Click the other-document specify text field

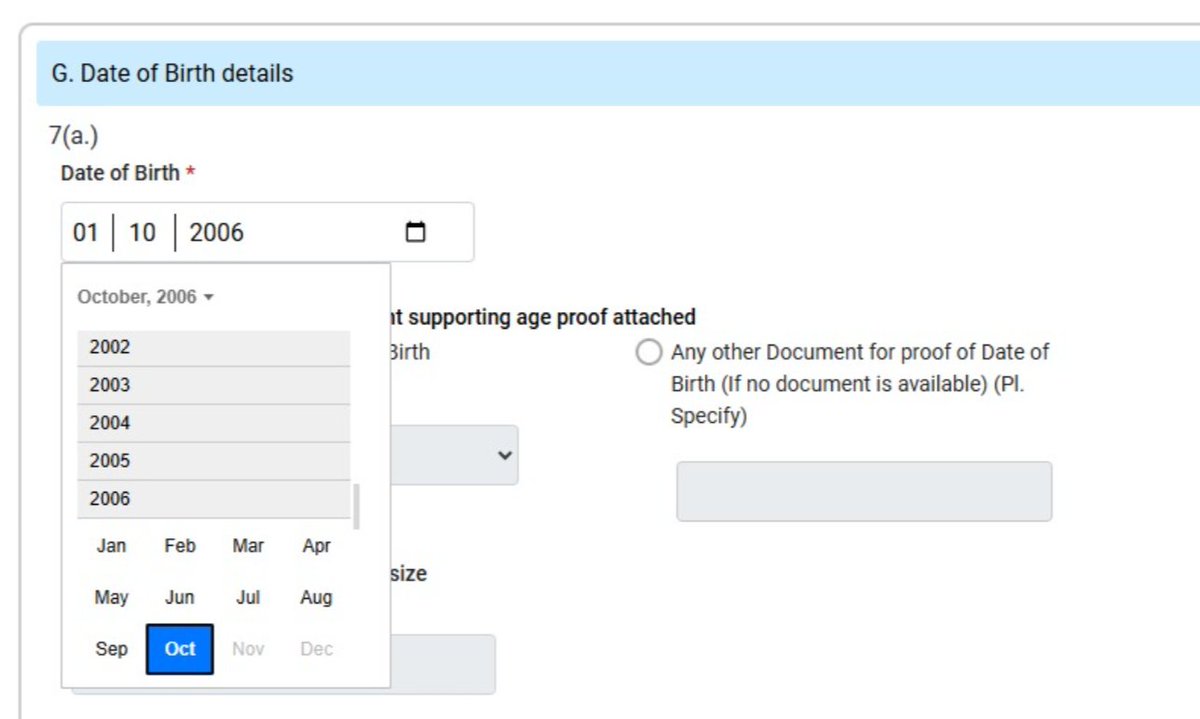(x=864, y=491)
